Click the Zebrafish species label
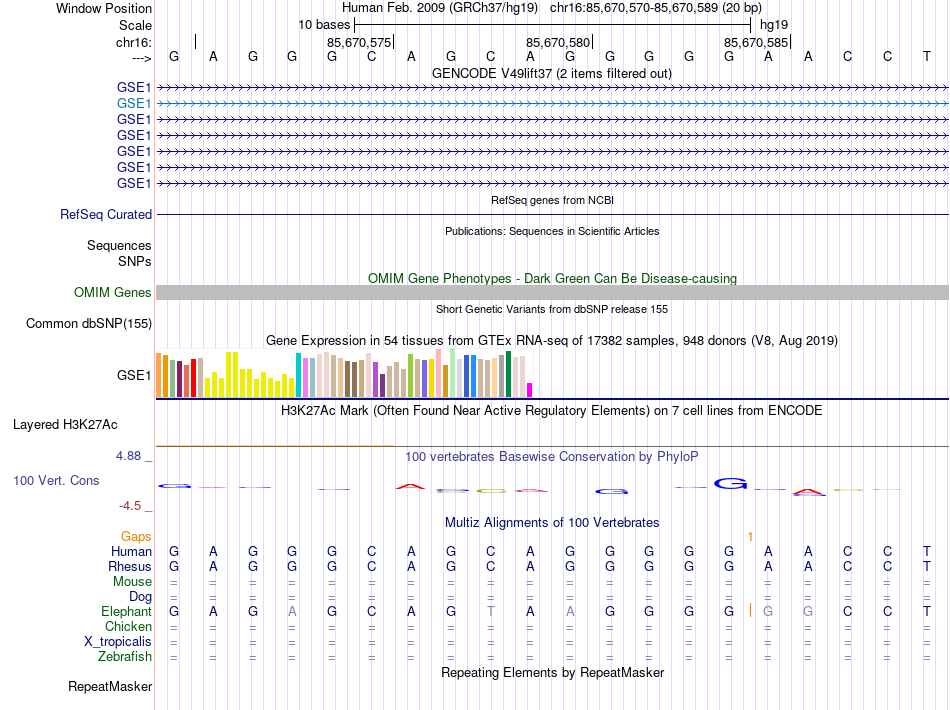The width and height of the screenshot is (950, 710). coord(125,656)
